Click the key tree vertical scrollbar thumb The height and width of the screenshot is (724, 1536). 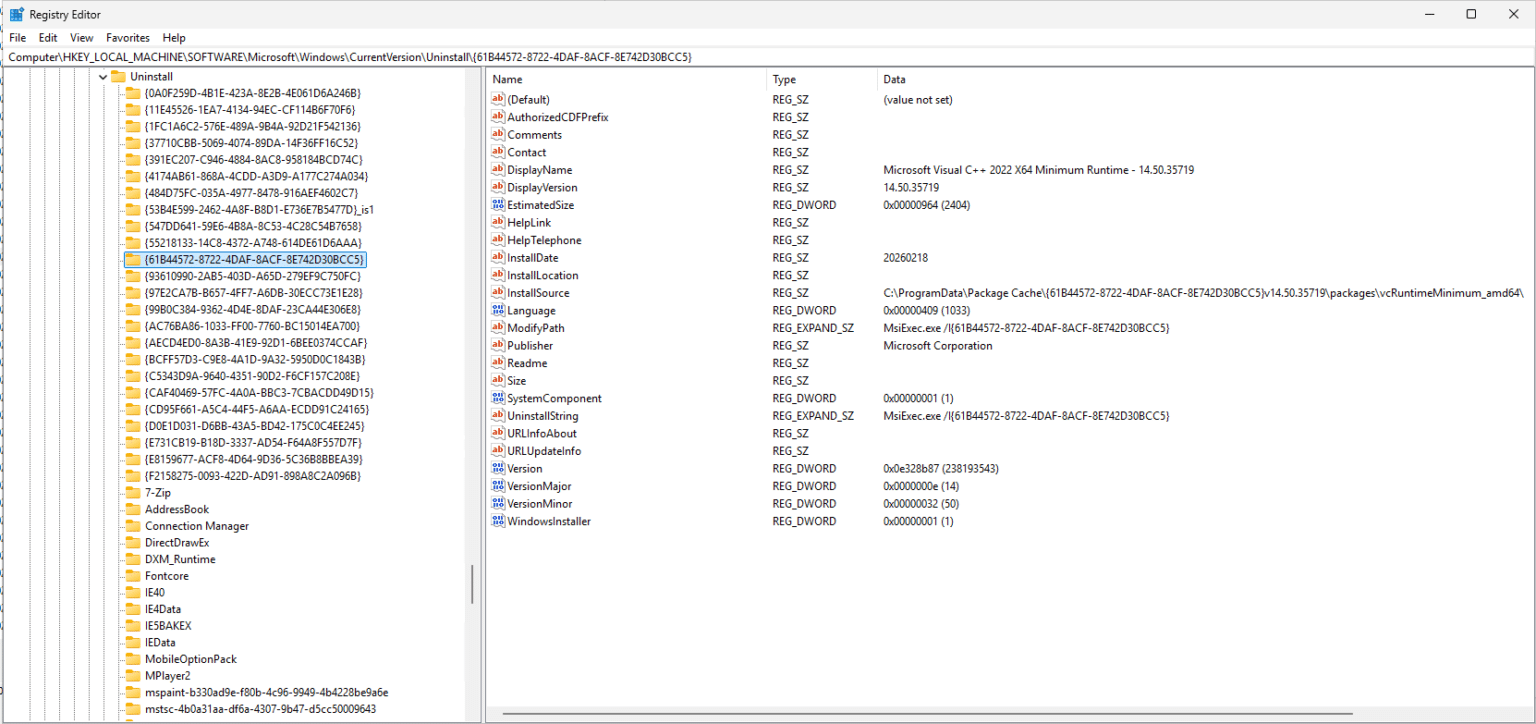pyautogui.click(x=472, y=584)
